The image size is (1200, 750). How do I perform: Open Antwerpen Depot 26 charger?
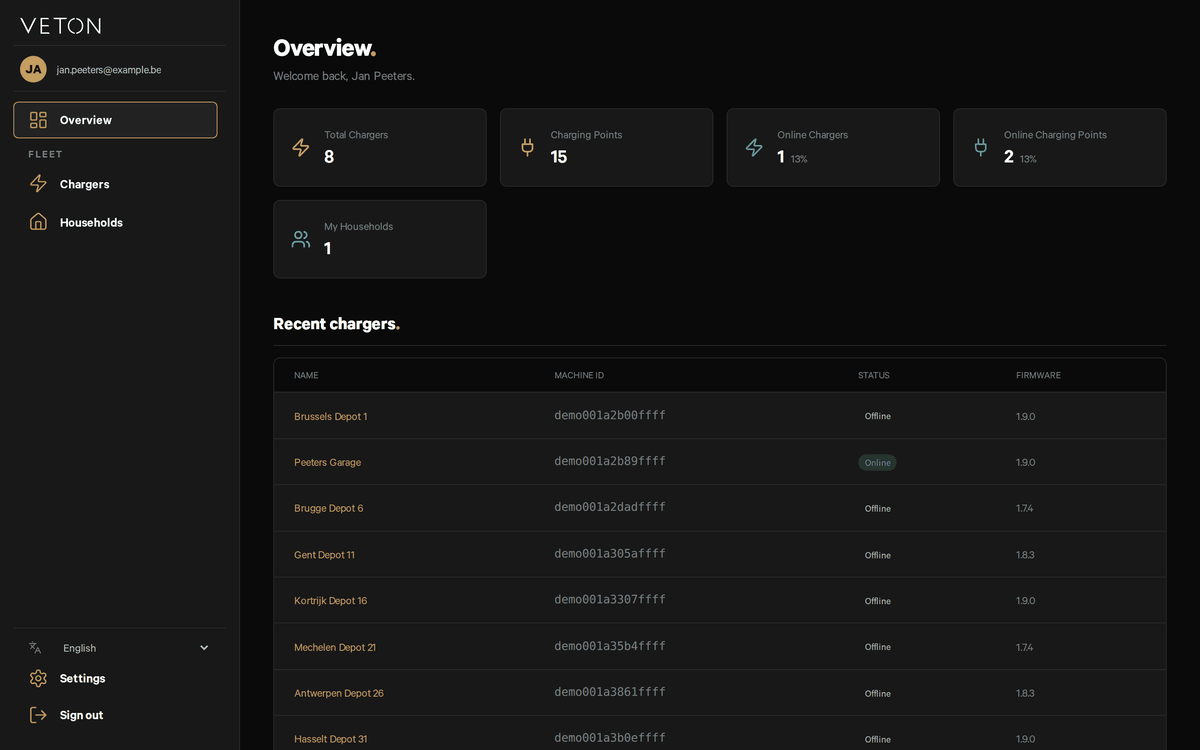[x=339, y=693]
